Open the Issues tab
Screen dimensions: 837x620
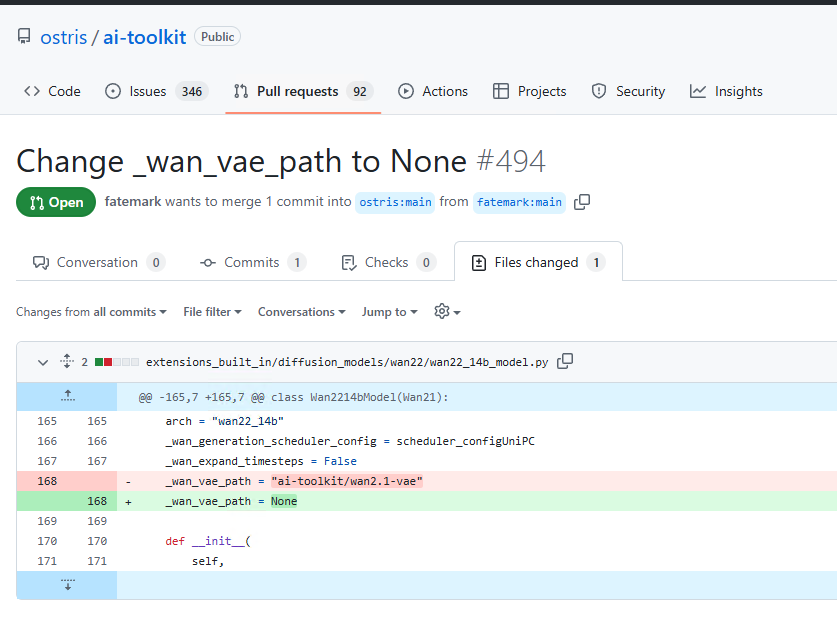point(156,91)
